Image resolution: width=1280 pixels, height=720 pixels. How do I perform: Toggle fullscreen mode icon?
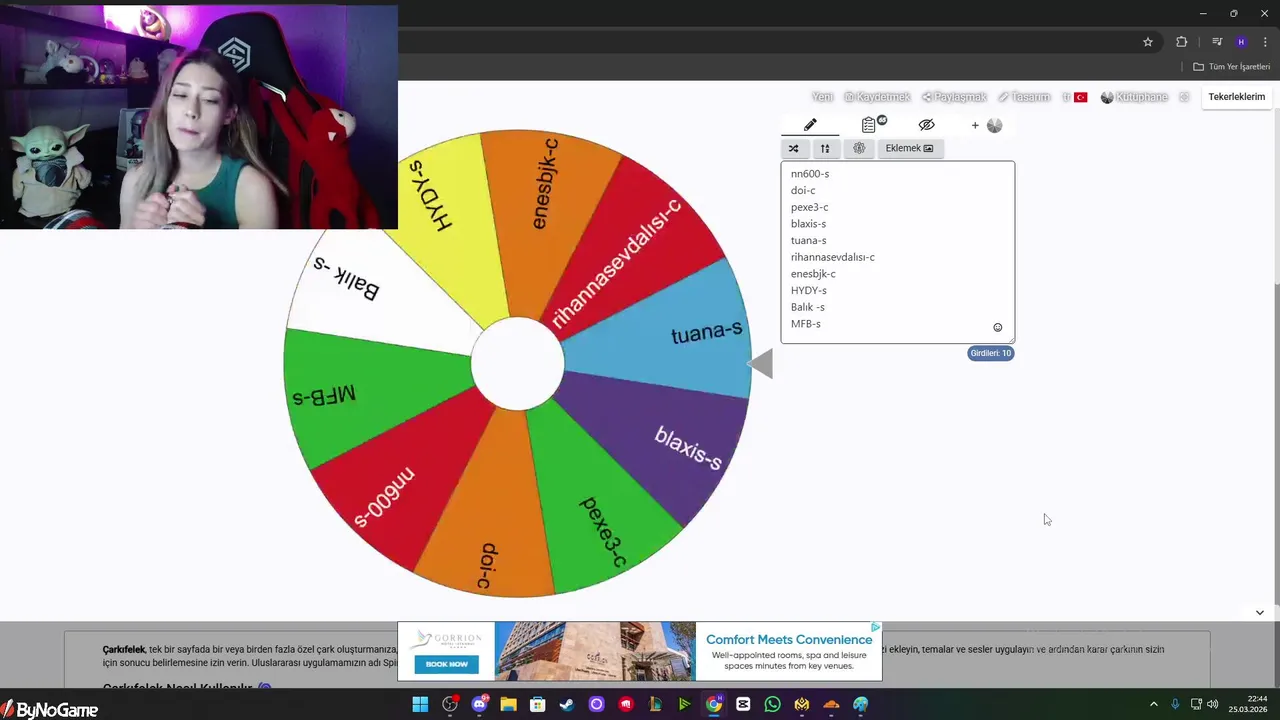(1184, 97)
